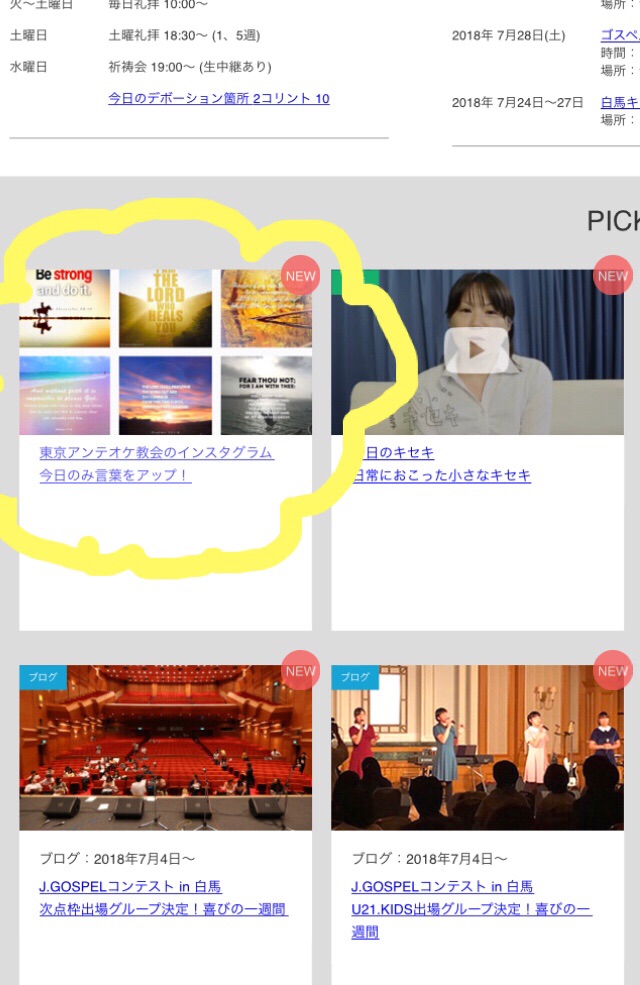640x985 pixels.
Task: Click NEW badge on singers blog post
Action: [x=612, y=670]
